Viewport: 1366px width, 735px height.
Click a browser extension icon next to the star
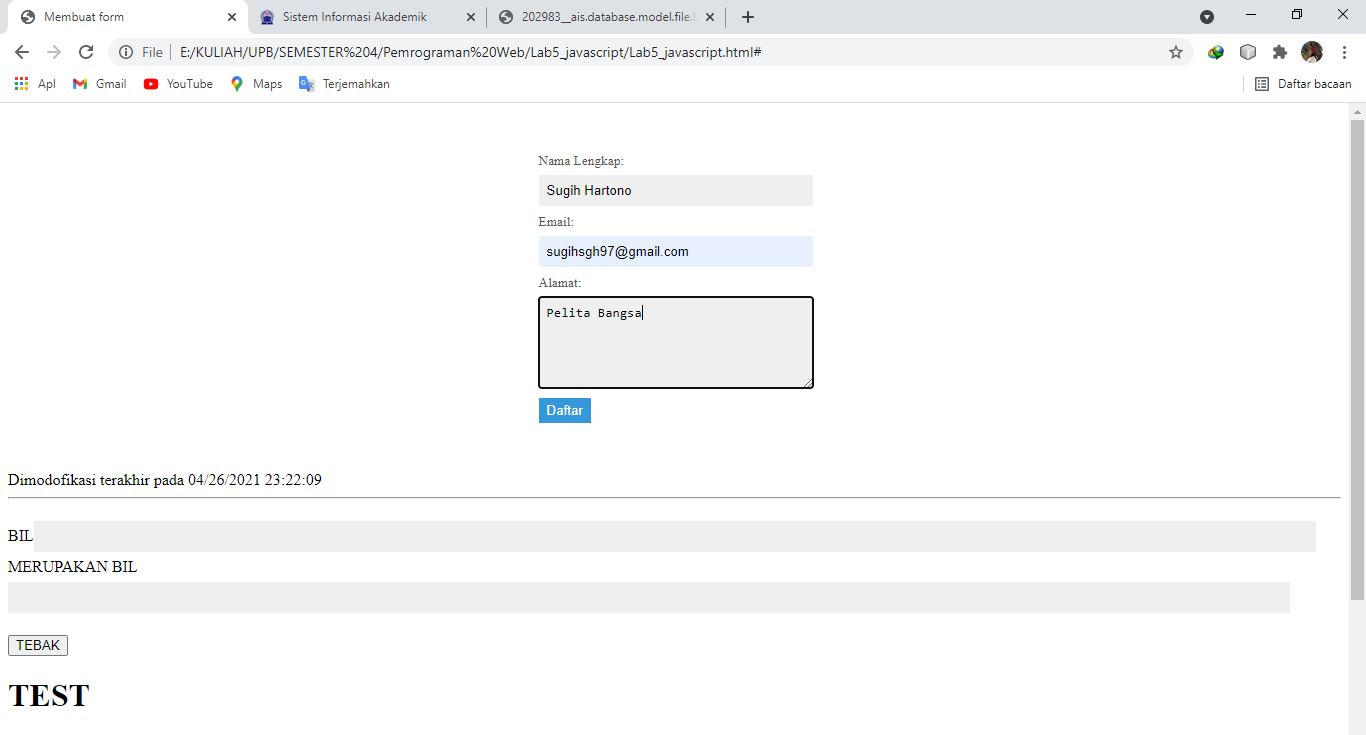pos(1215,51)
